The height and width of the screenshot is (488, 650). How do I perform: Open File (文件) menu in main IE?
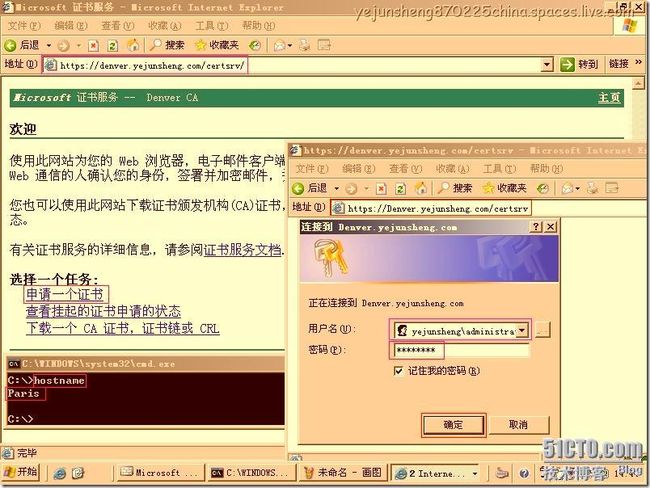[24, 26]
